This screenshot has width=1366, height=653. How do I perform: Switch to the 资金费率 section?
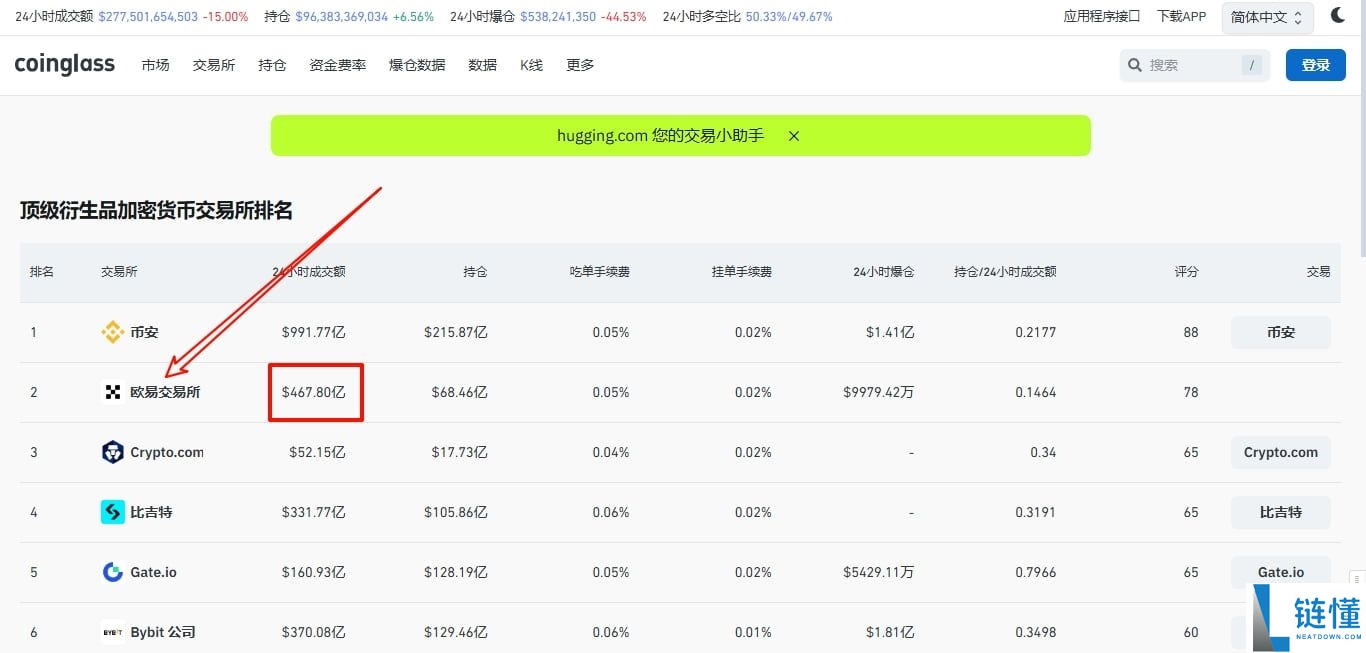point(337,64)
